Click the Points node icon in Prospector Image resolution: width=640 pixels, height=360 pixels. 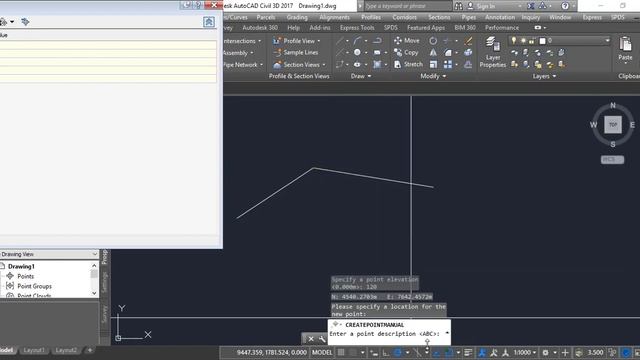click(x=10, y=276)
